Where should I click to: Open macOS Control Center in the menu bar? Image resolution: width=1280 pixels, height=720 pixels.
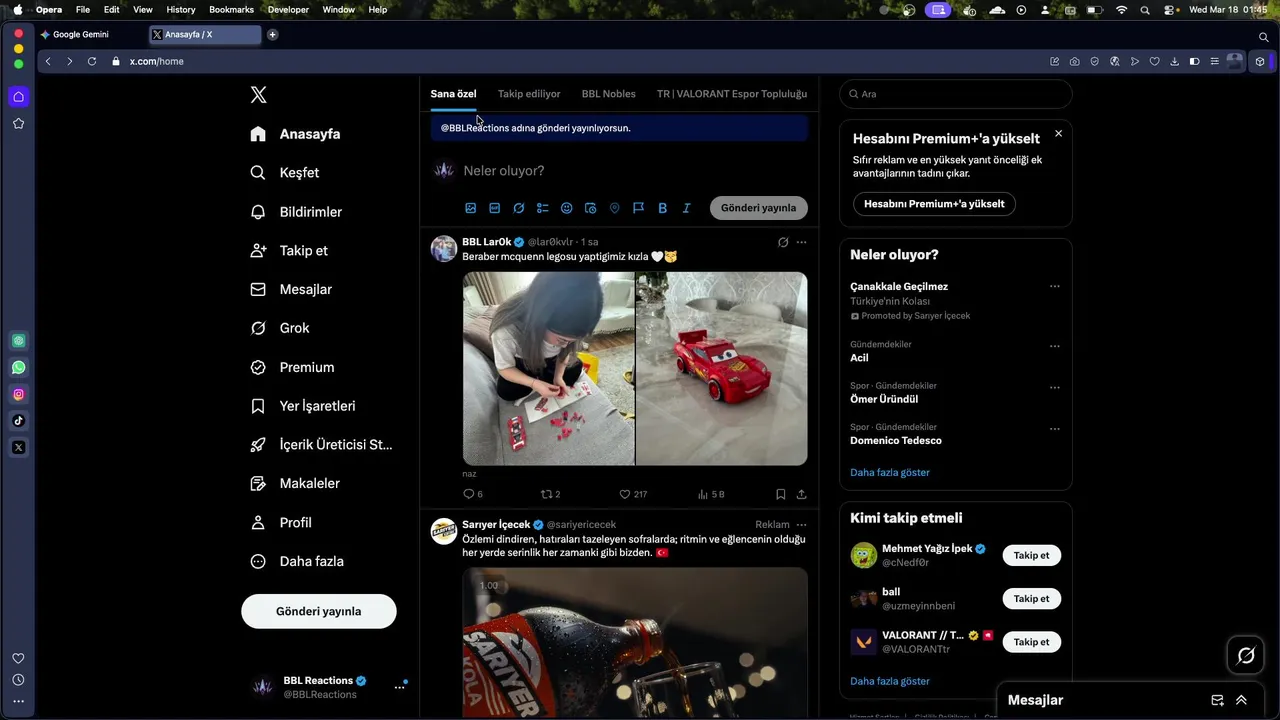[x=1169, y=9]
